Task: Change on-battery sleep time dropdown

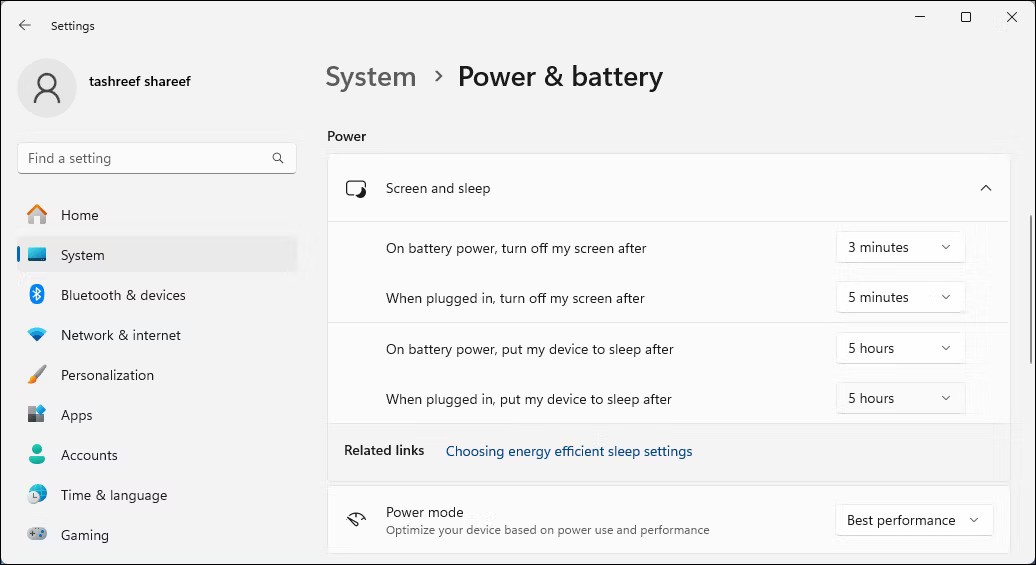Action: [x=900, y=348]
